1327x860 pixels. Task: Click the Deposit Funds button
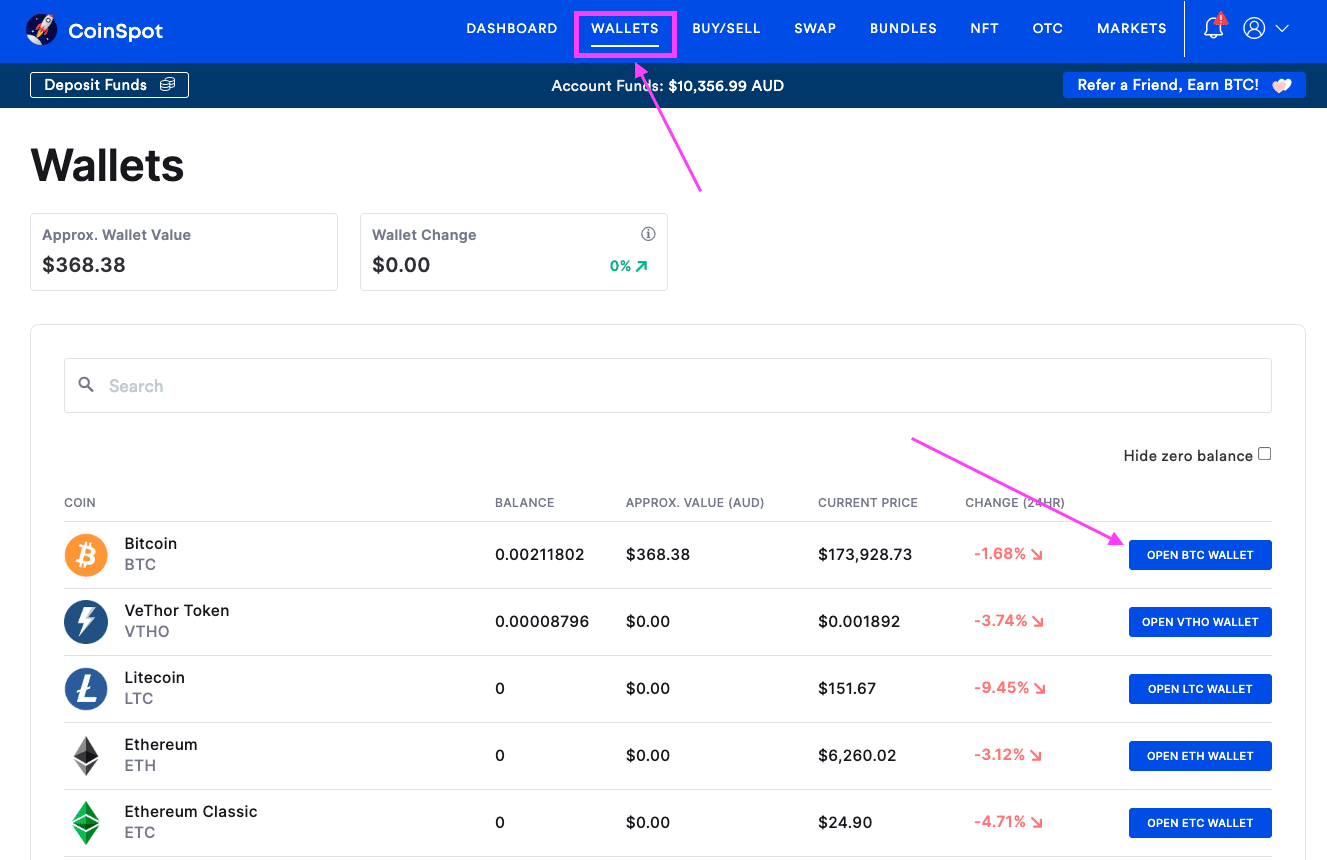tap(110, 85)
